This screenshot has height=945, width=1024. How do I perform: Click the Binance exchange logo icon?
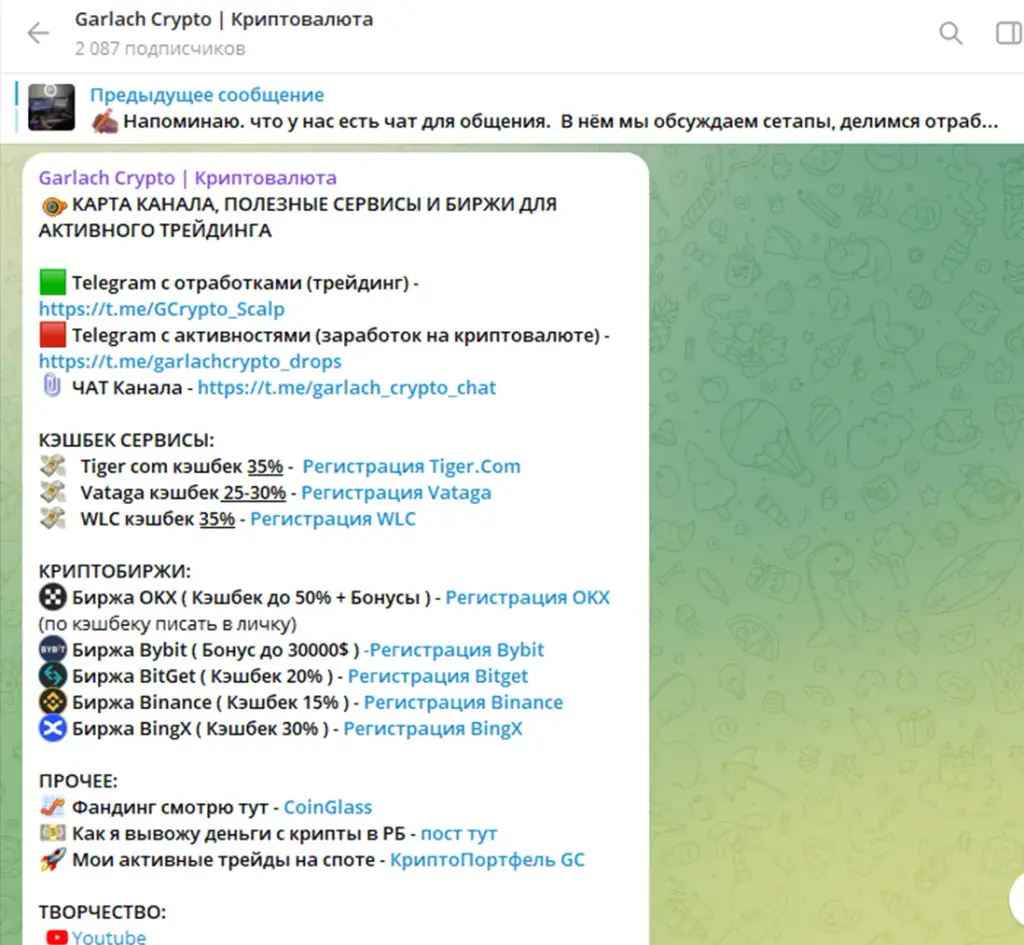pos(52,702)
